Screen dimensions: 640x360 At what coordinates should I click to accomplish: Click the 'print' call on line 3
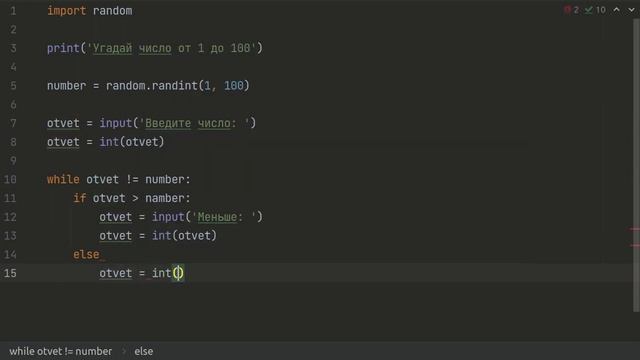tap(63, 49)
